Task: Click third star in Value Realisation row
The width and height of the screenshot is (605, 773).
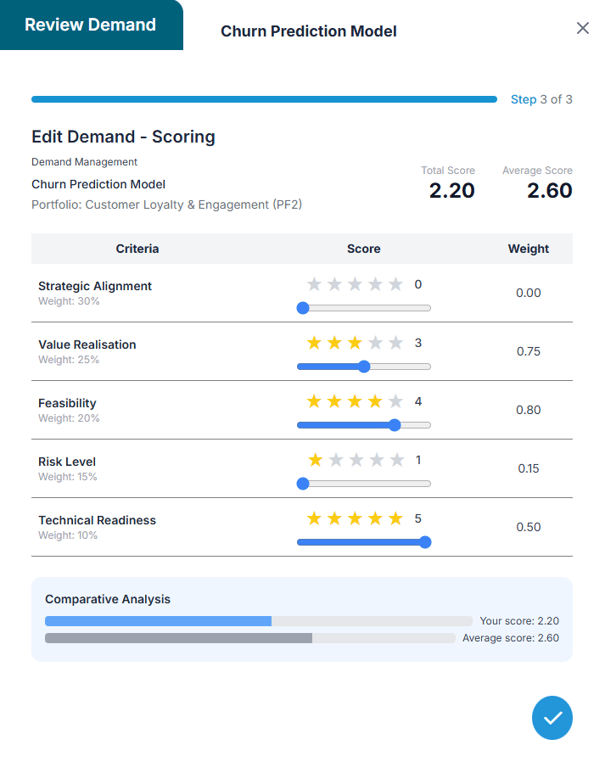Action: click(x=356, y=343)
